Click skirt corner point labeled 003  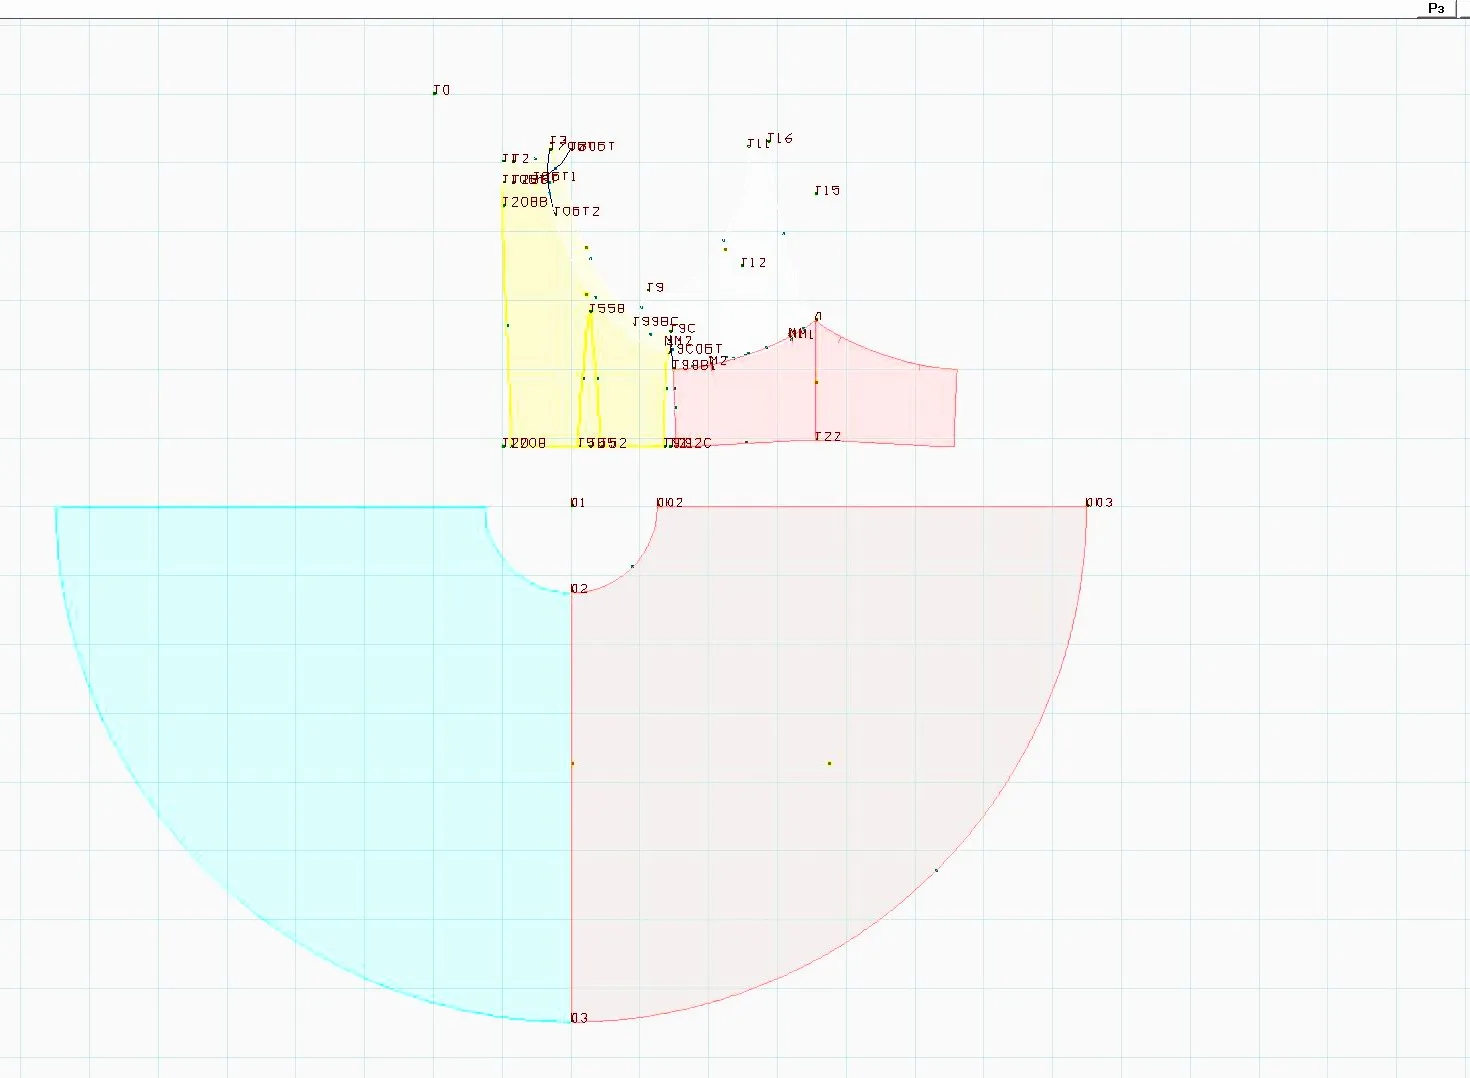(x=1099, y=502)
